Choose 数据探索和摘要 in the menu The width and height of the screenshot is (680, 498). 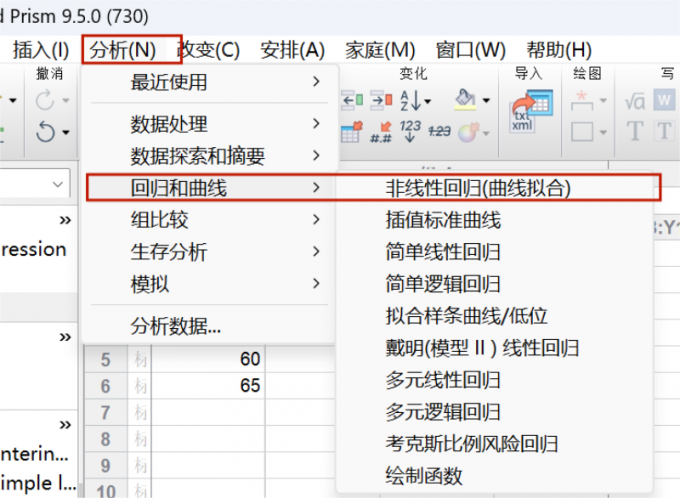click(210, 156)
